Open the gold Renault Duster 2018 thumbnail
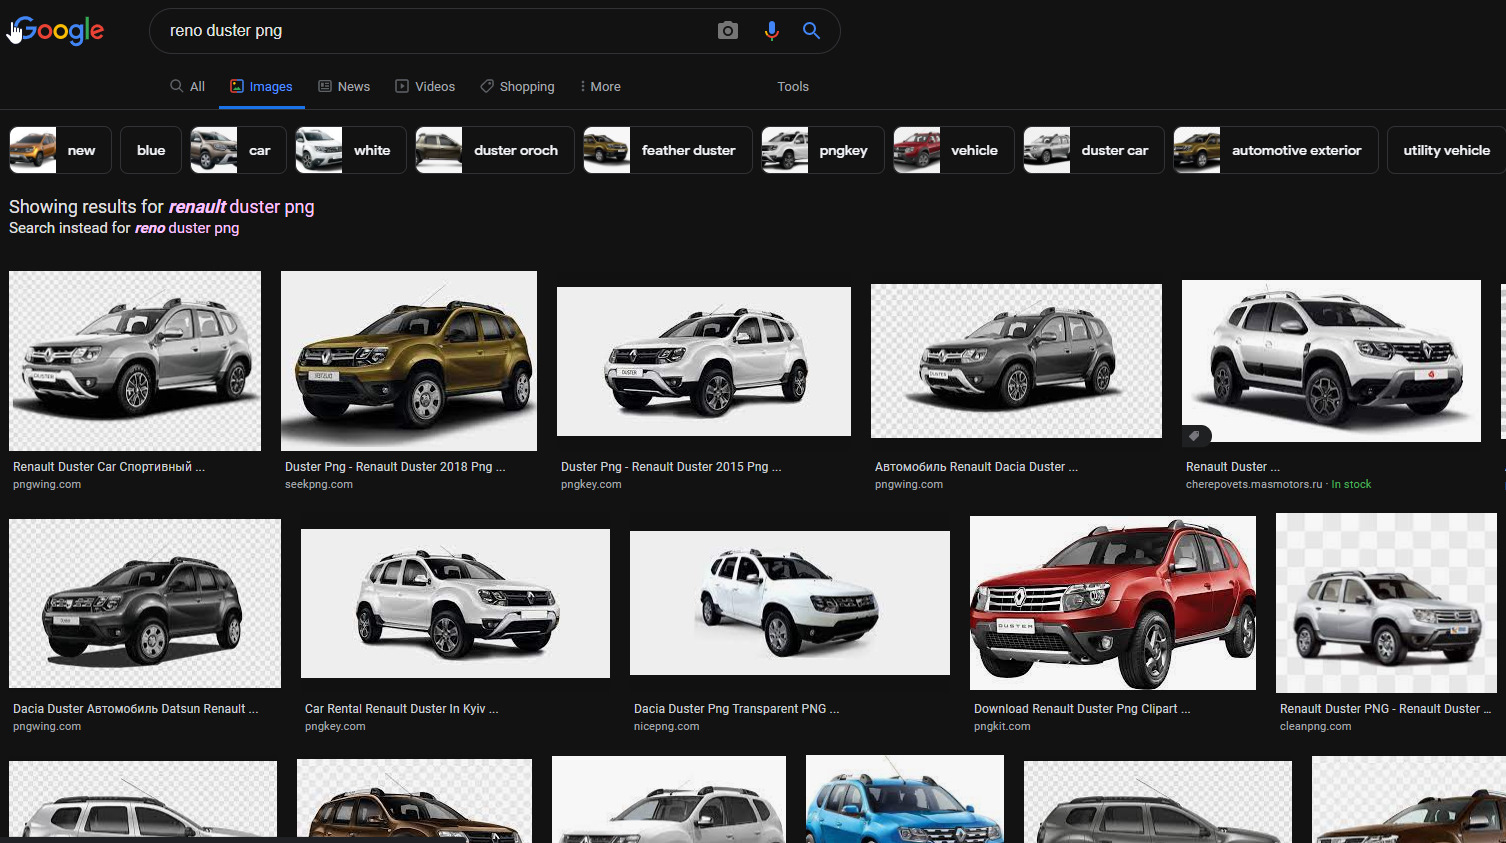 pos(408,361)
